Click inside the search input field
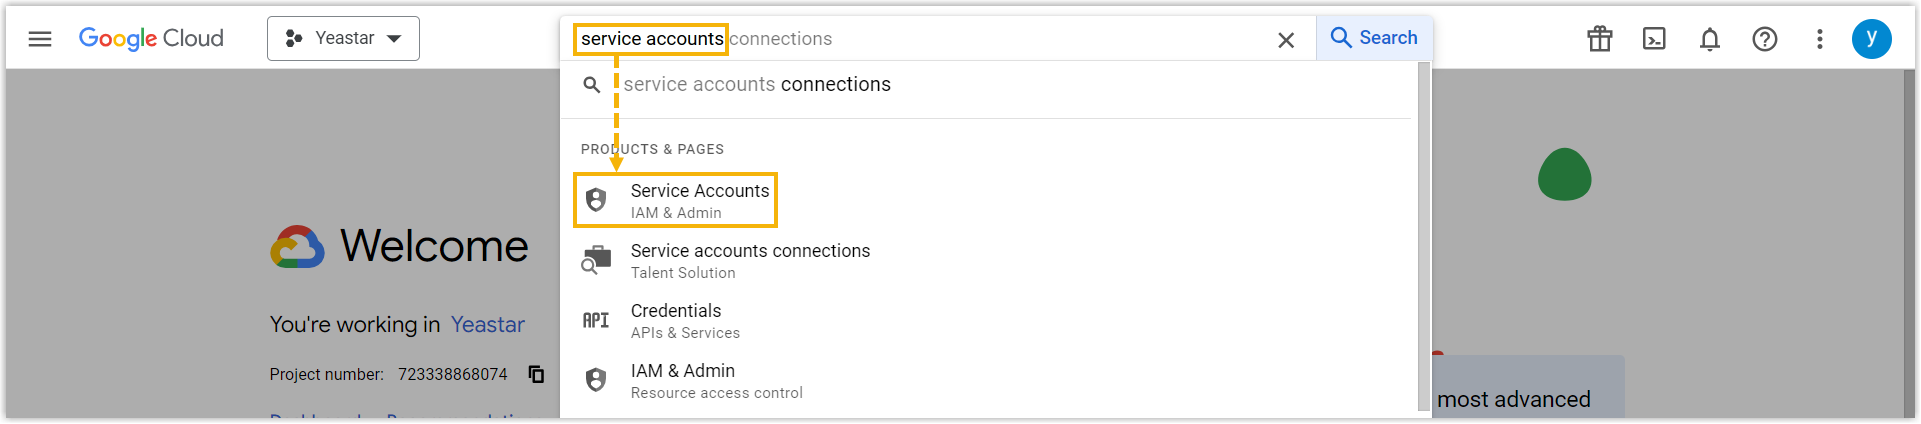This screenshot has width=1921, height=424. tap(1000, 39)
